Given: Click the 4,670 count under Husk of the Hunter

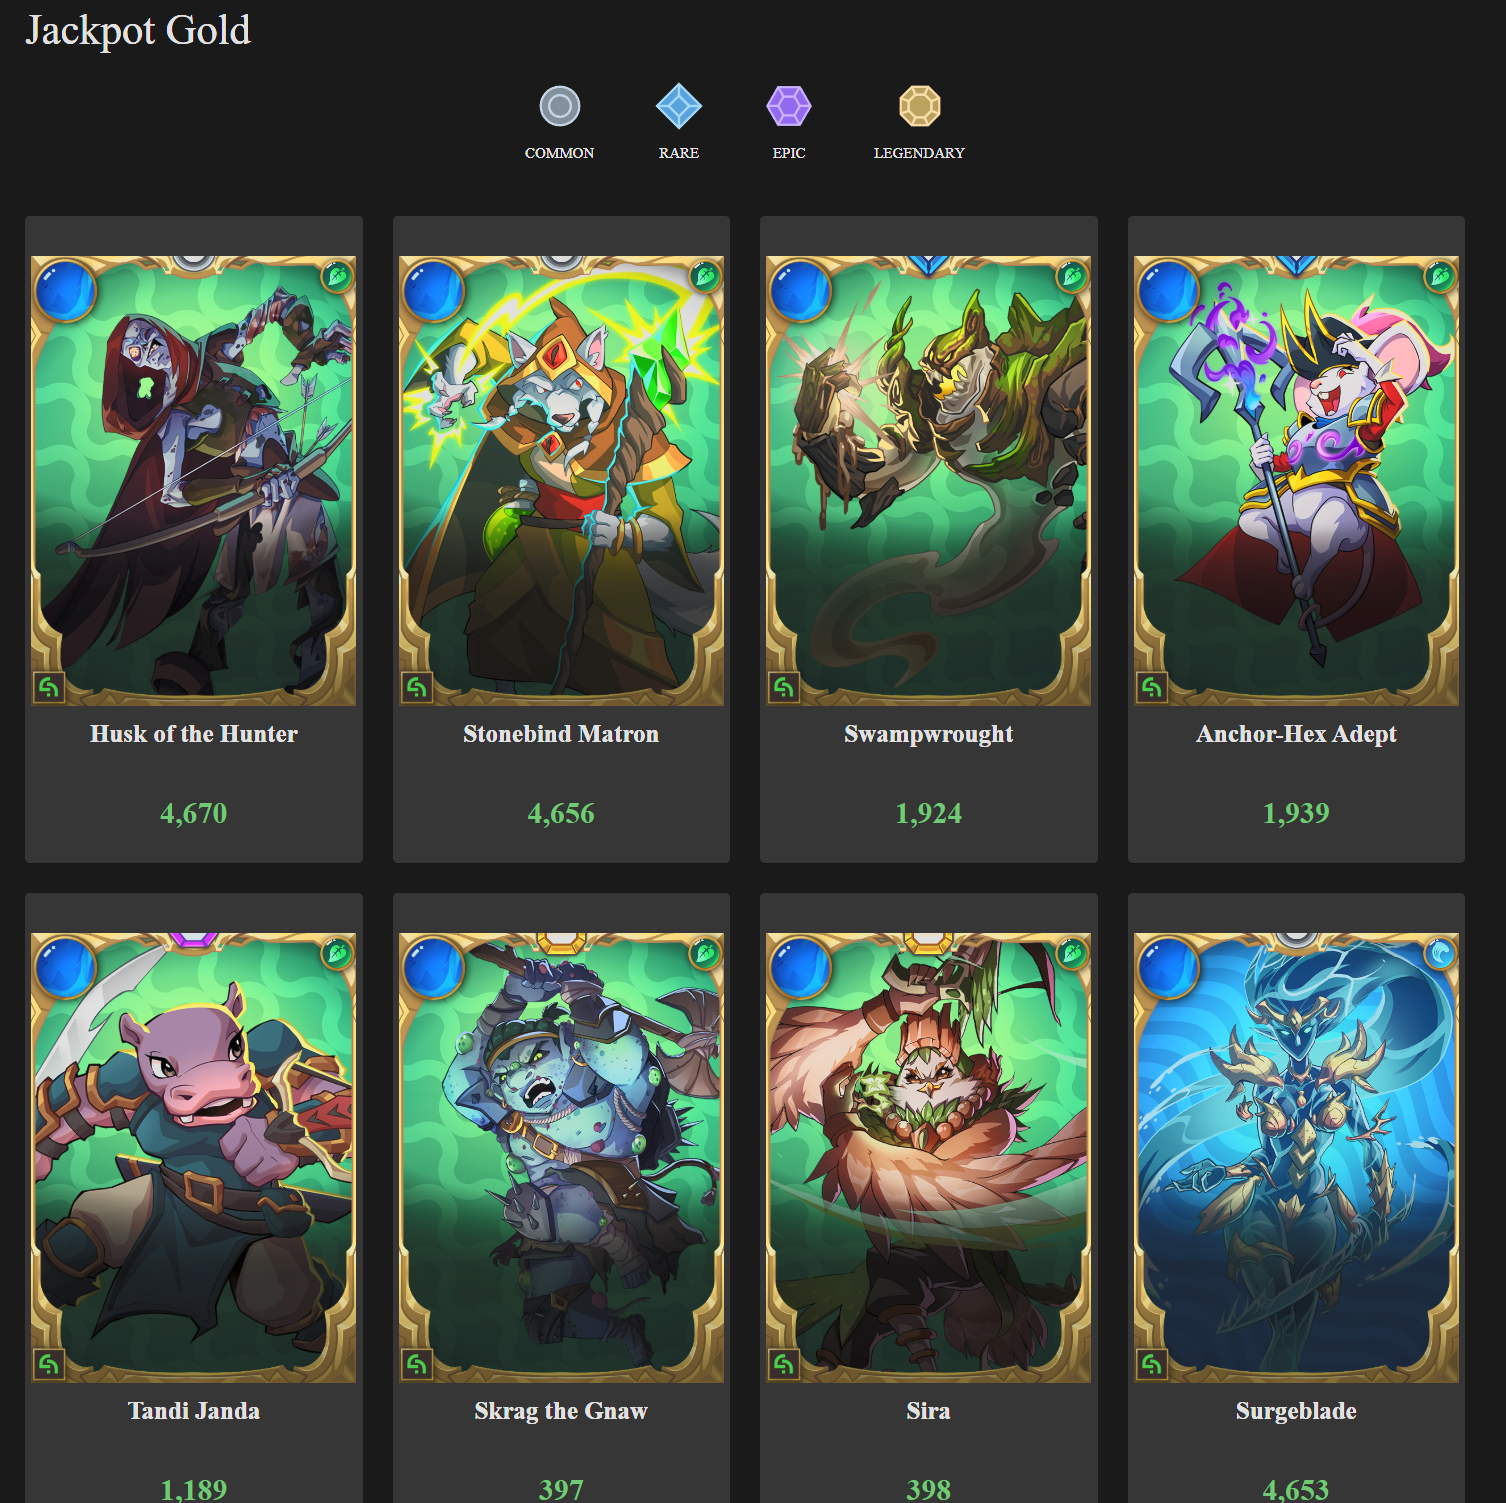Looking at the screenshot, I should pyautogui.click(x=193, y=813).
